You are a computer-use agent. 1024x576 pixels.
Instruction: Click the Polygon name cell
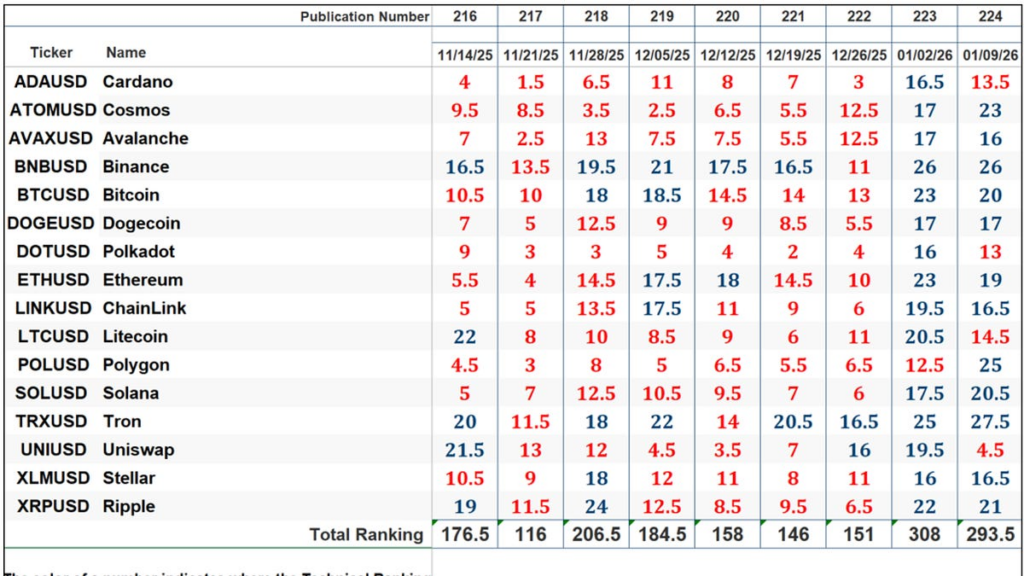click(x=136, y=364)
